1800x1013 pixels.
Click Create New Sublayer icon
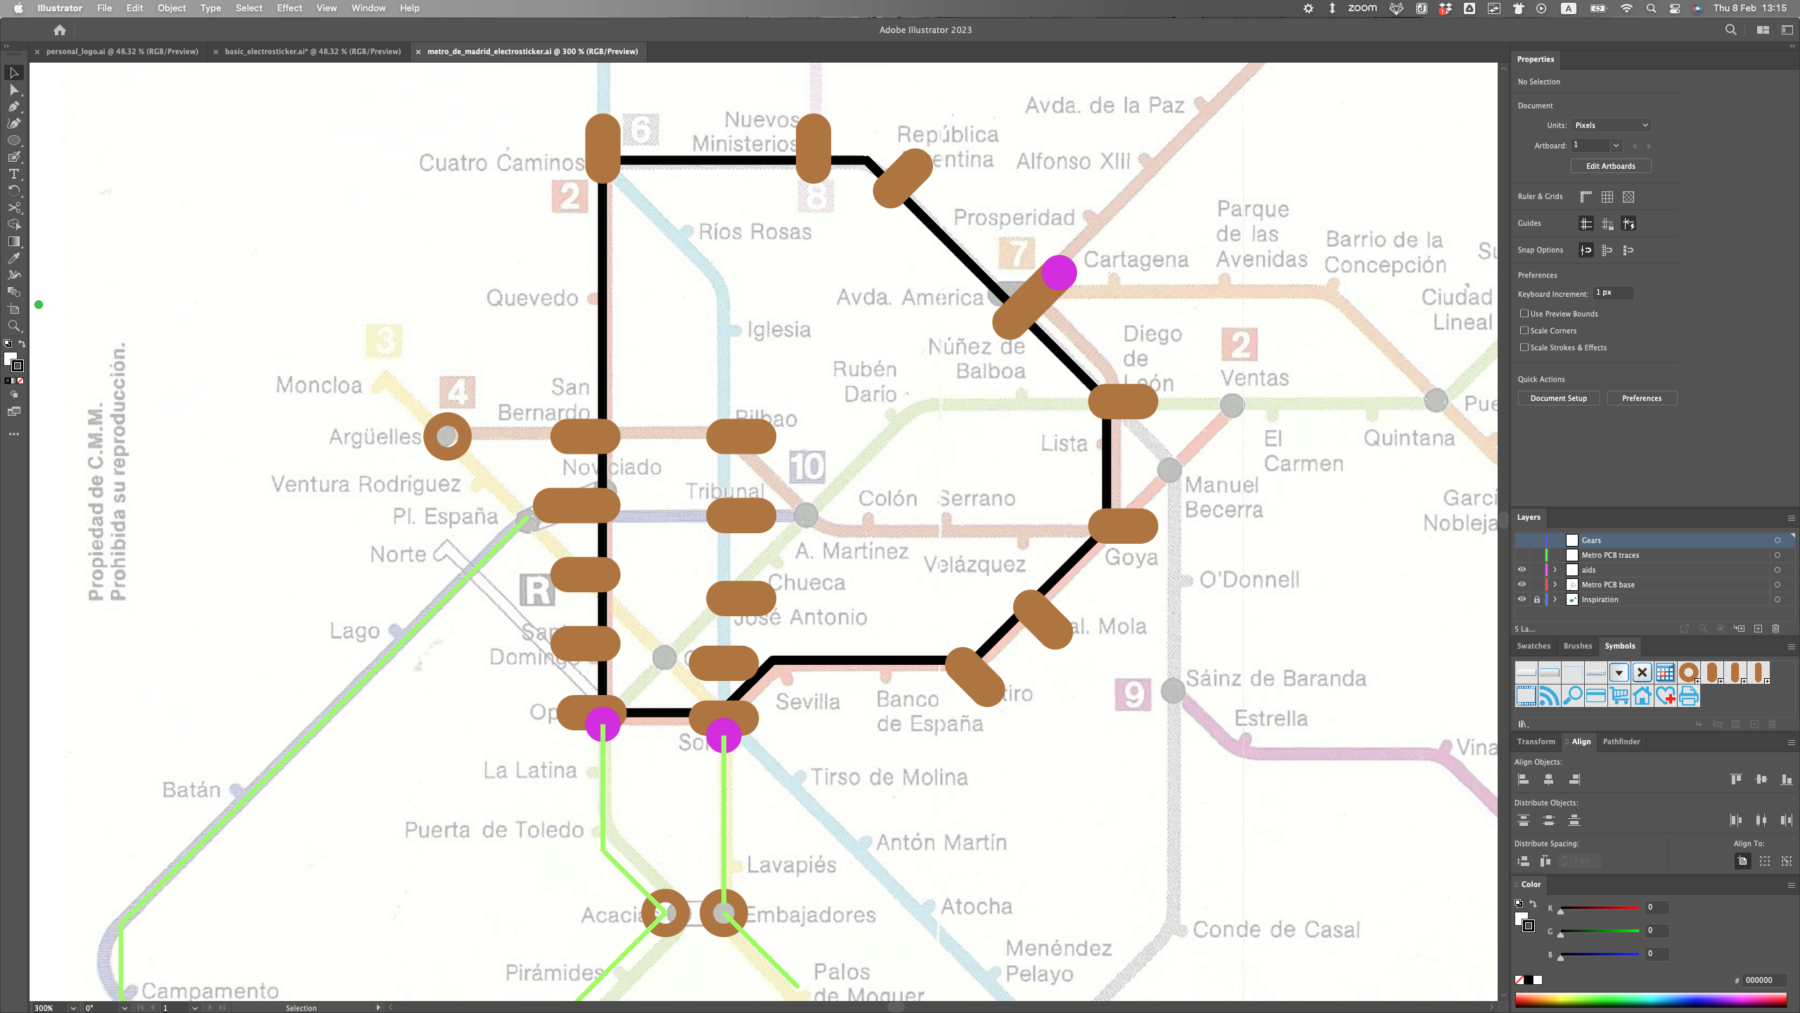(x=1739, y=628)
